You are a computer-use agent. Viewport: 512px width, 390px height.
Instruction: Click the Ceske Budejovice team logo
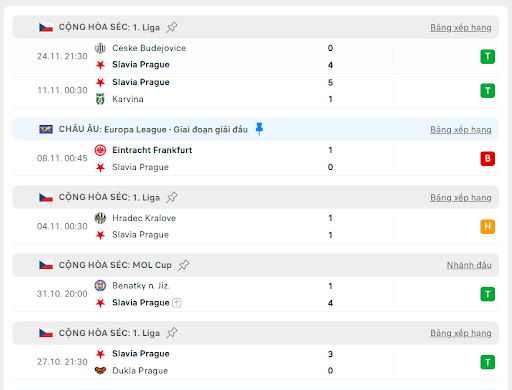pos(100,48)
